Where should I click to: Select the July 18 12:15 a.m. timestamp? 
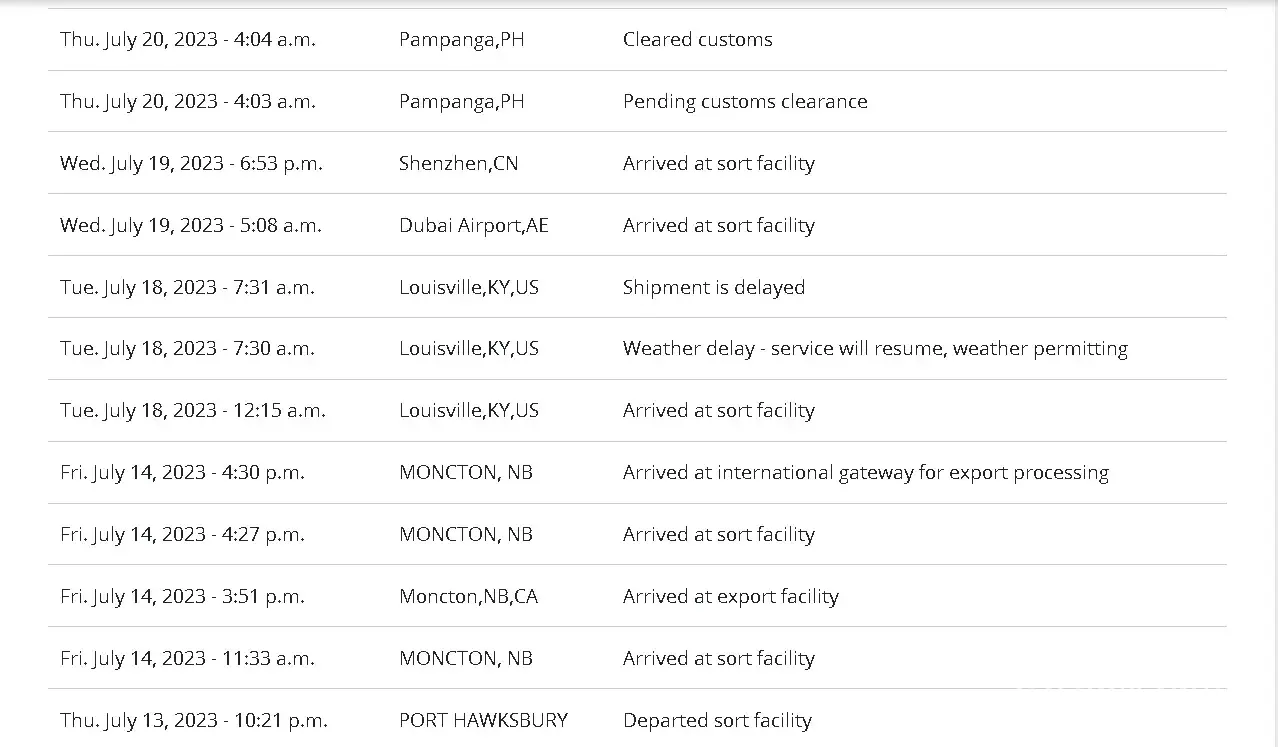point(192,411)
